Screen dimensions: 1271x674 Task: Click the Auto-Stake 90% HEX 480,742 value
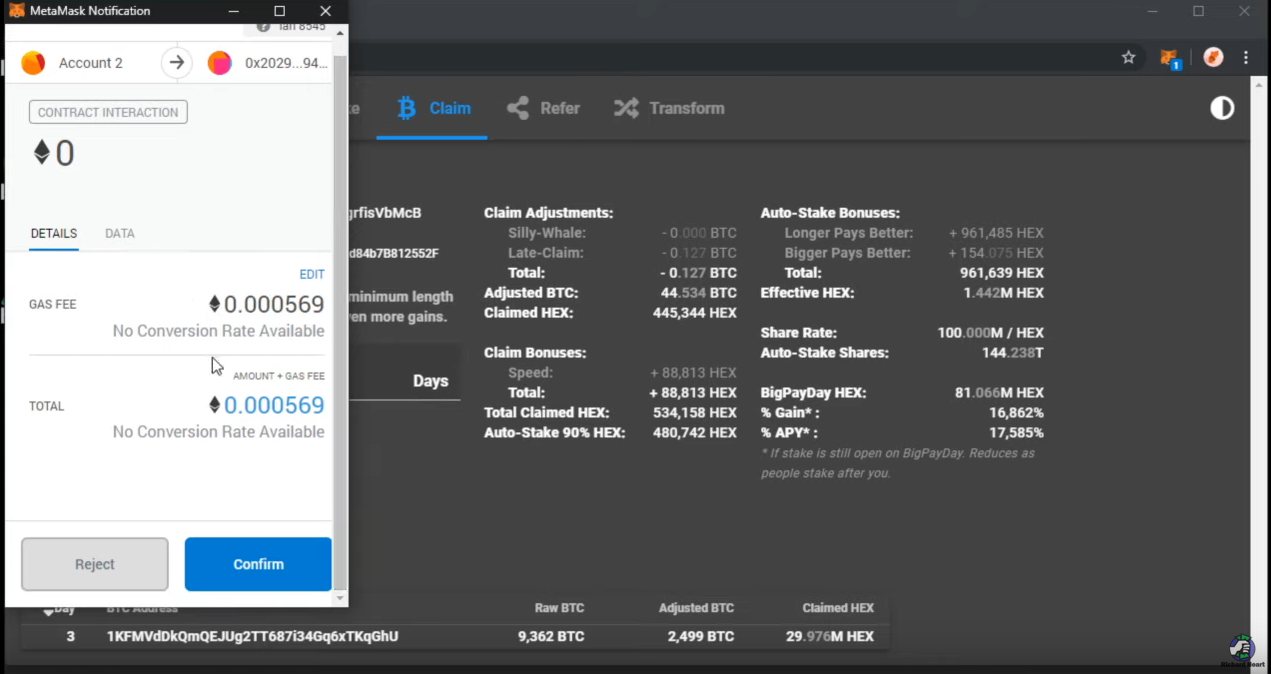coord(693,433)
